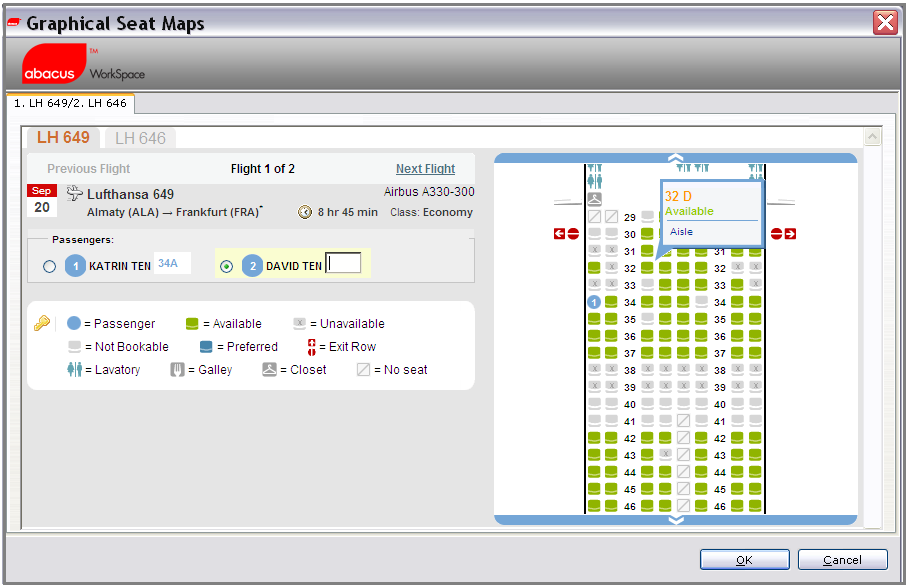Click the panel scrollbar up arrow
This screenshot has width=907, height=586.
[x=872, y=137]
